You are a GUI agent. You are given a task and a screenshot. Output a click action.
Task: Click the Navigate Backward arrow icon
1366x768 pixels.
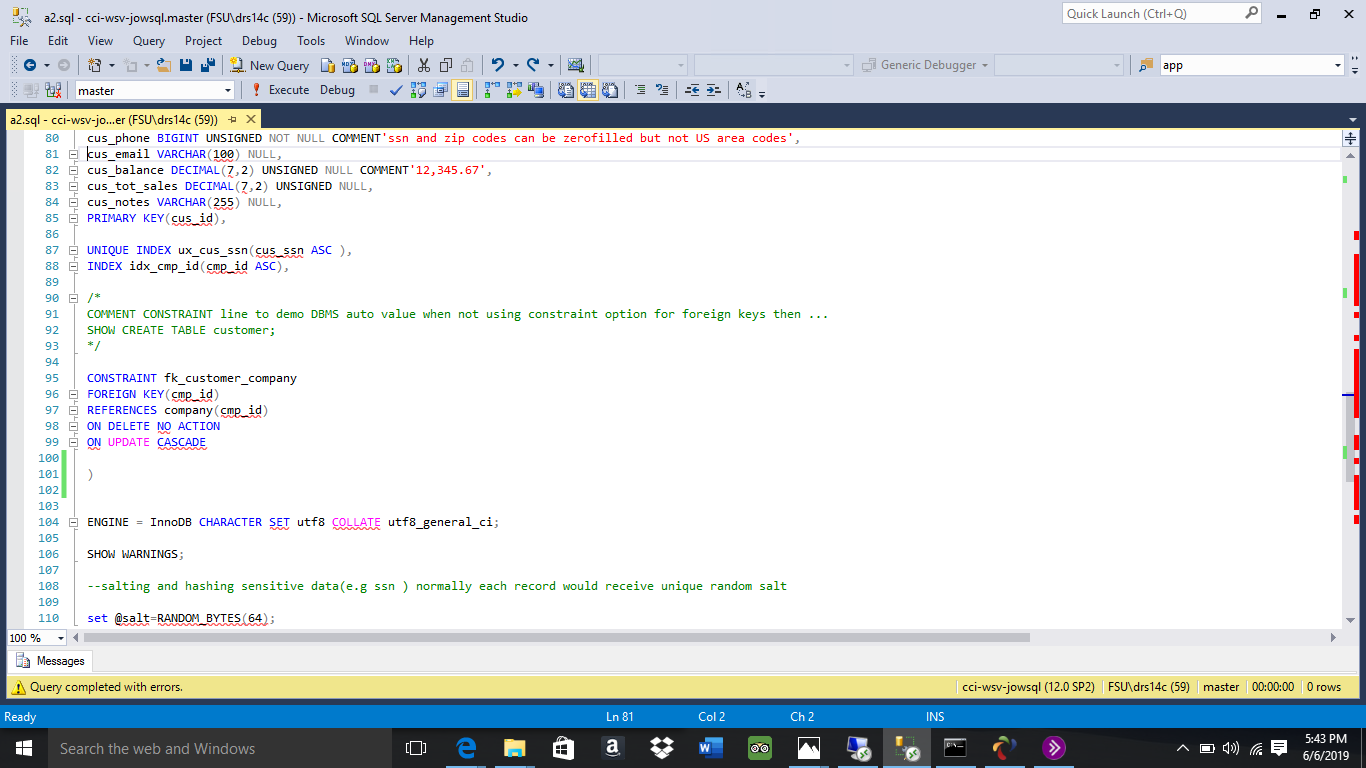pyautogui.click(x=29, y=65)
